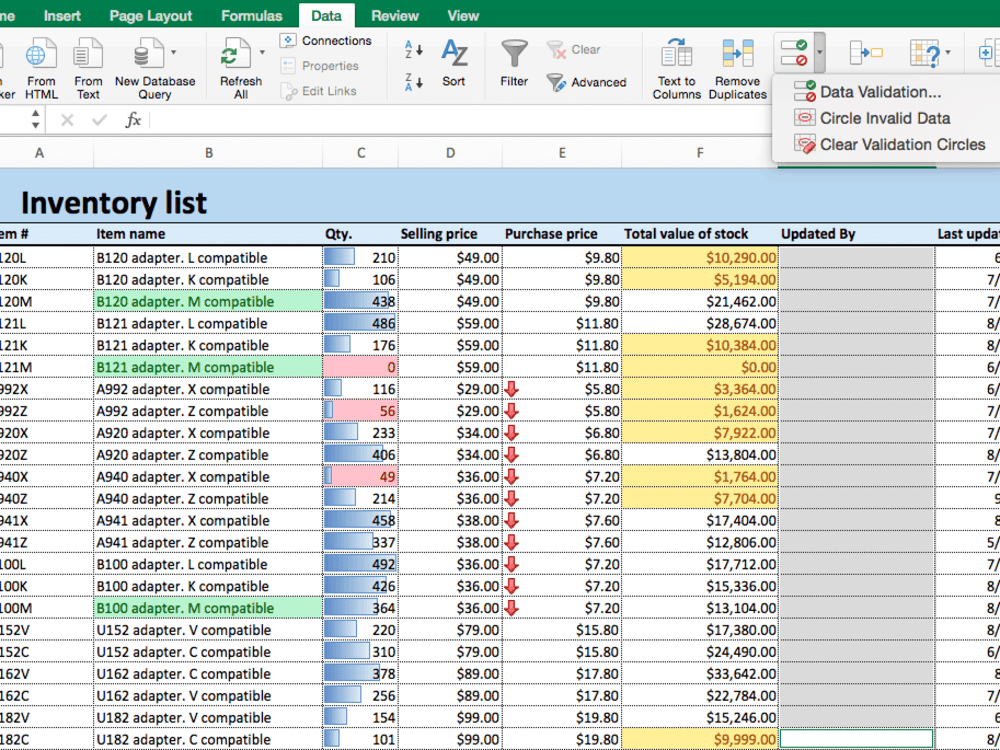Click the Advanced filter button
This screenshot has height=750, width=1000.
(587, 82)
